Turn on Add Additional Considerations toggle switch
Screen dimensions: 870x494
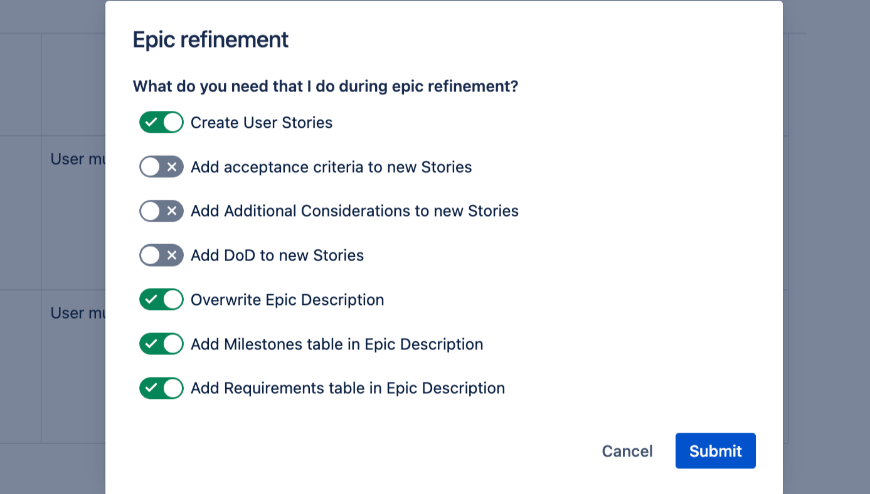[x=161, y=211]
